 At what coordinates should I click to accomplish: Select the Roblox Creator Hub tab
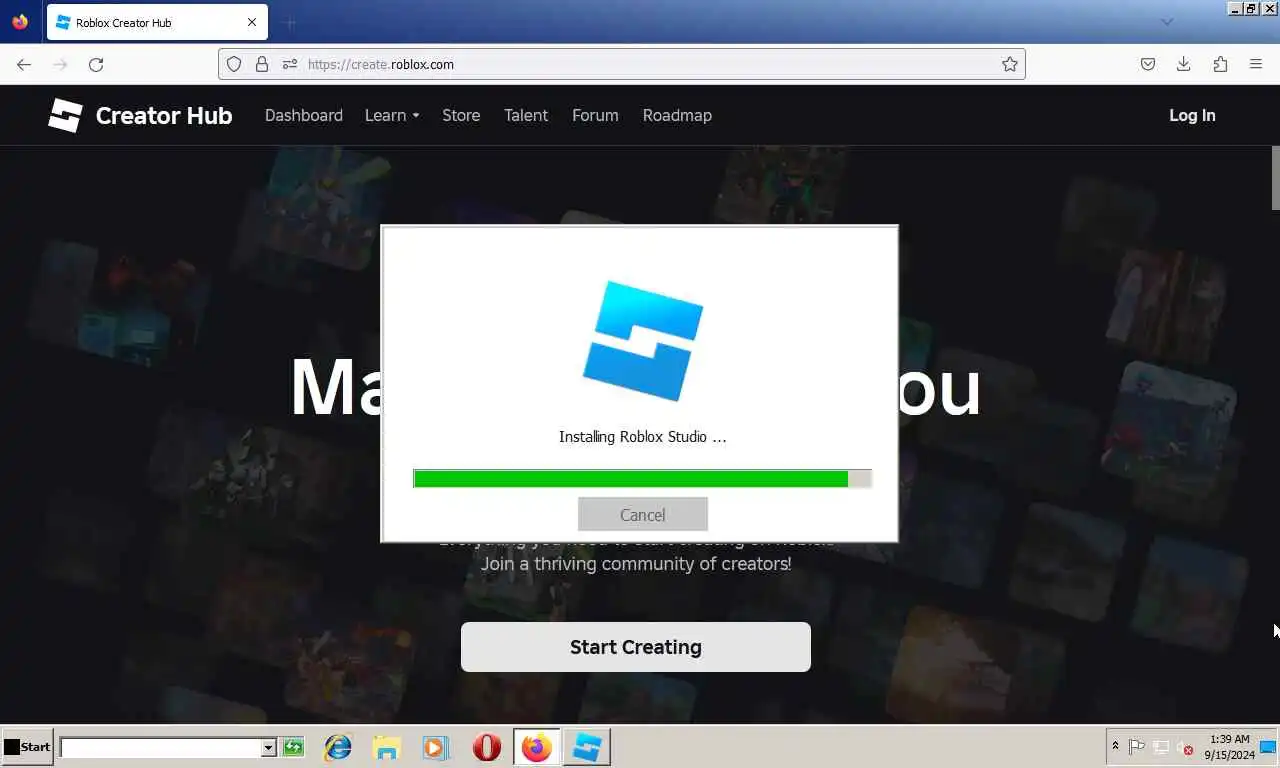(157, 22)
